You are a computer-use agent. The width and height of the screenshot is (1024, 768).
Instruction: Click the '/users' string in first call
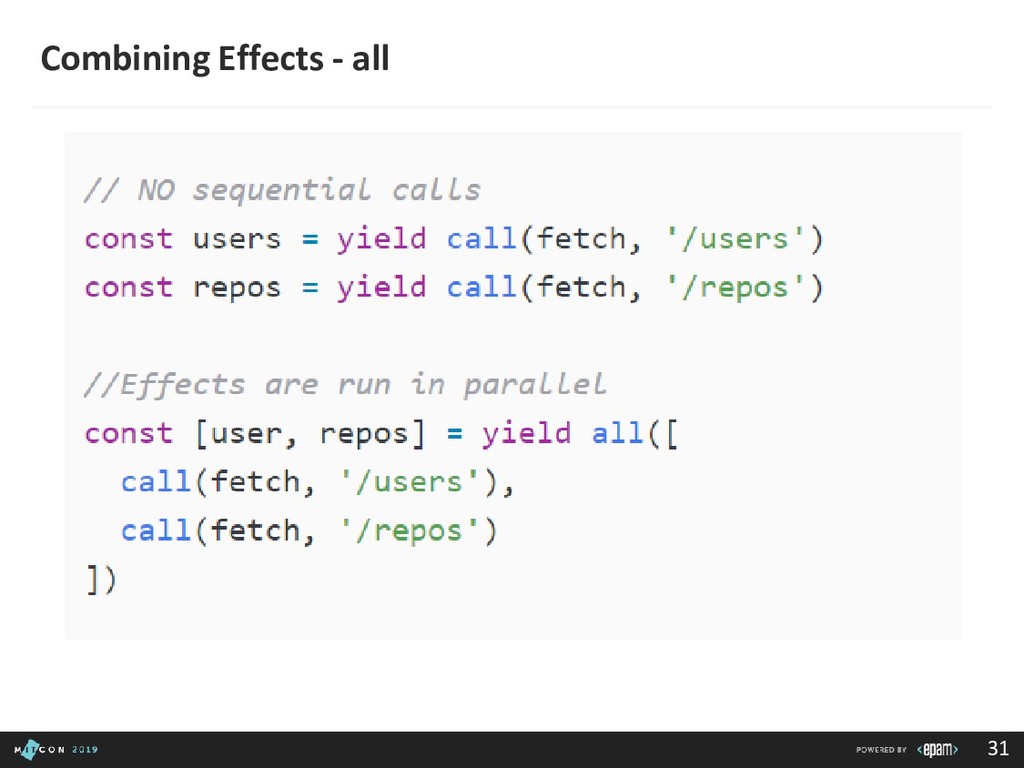click(735, 239)
